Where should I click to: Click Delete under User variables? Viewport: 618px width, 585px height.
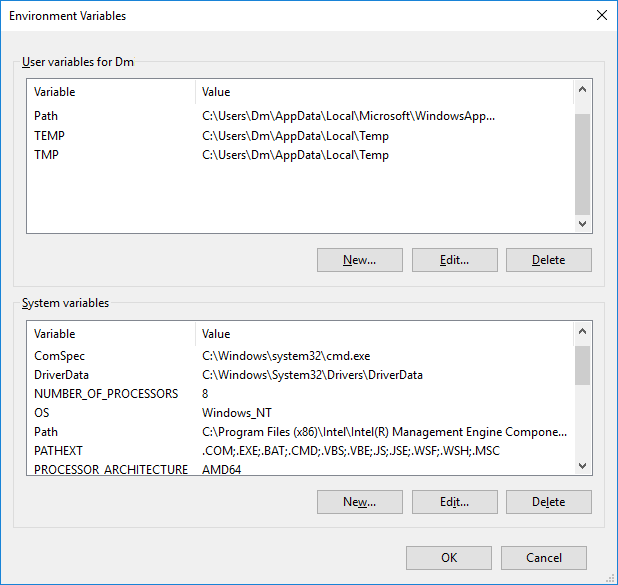(548, 260)
